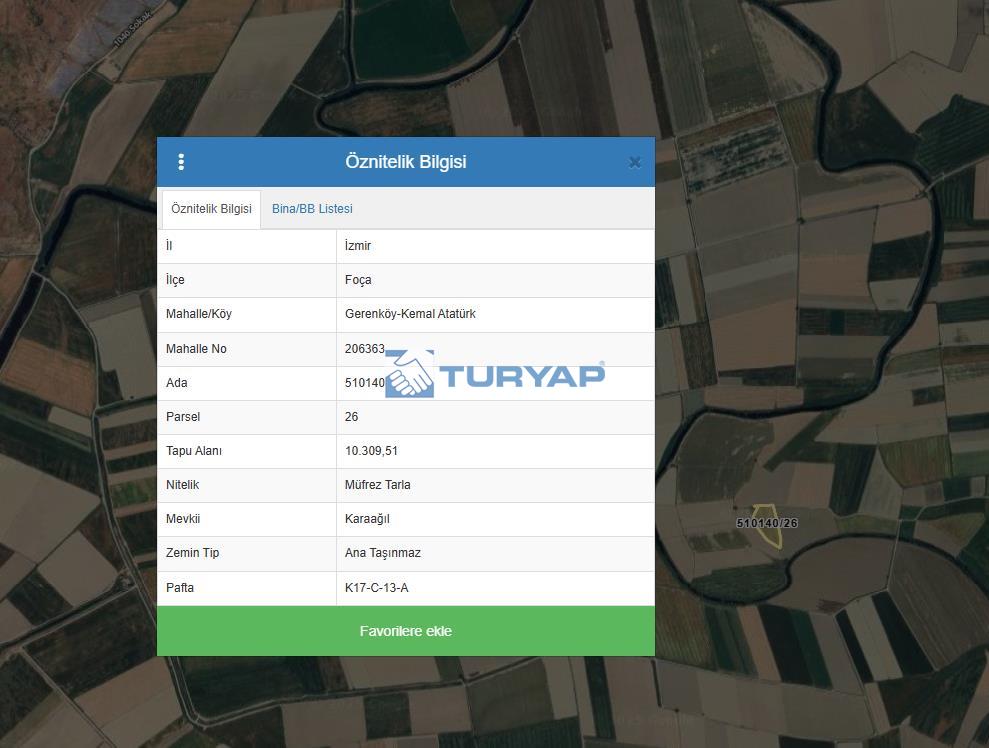Click the Tapu Alanı row label
The height and width of the screenshot is (748, 989).
click(194, 451)
